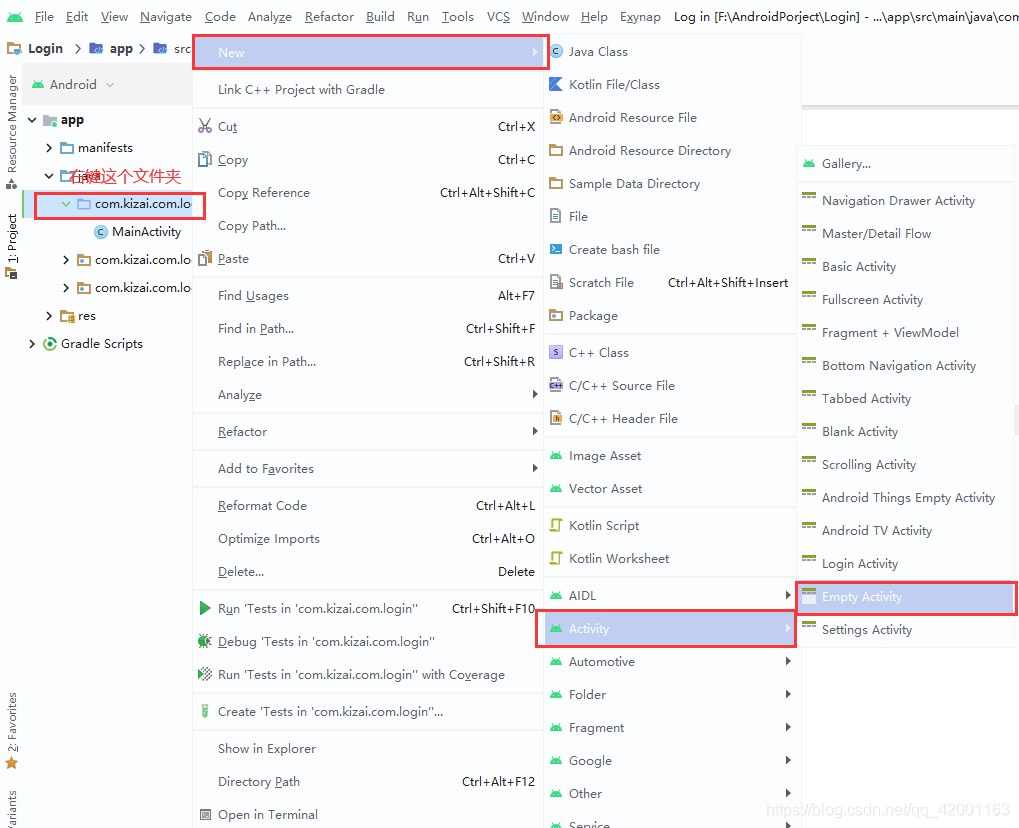
Task: Click the Package icon
Action: click(x=556, y=315)
